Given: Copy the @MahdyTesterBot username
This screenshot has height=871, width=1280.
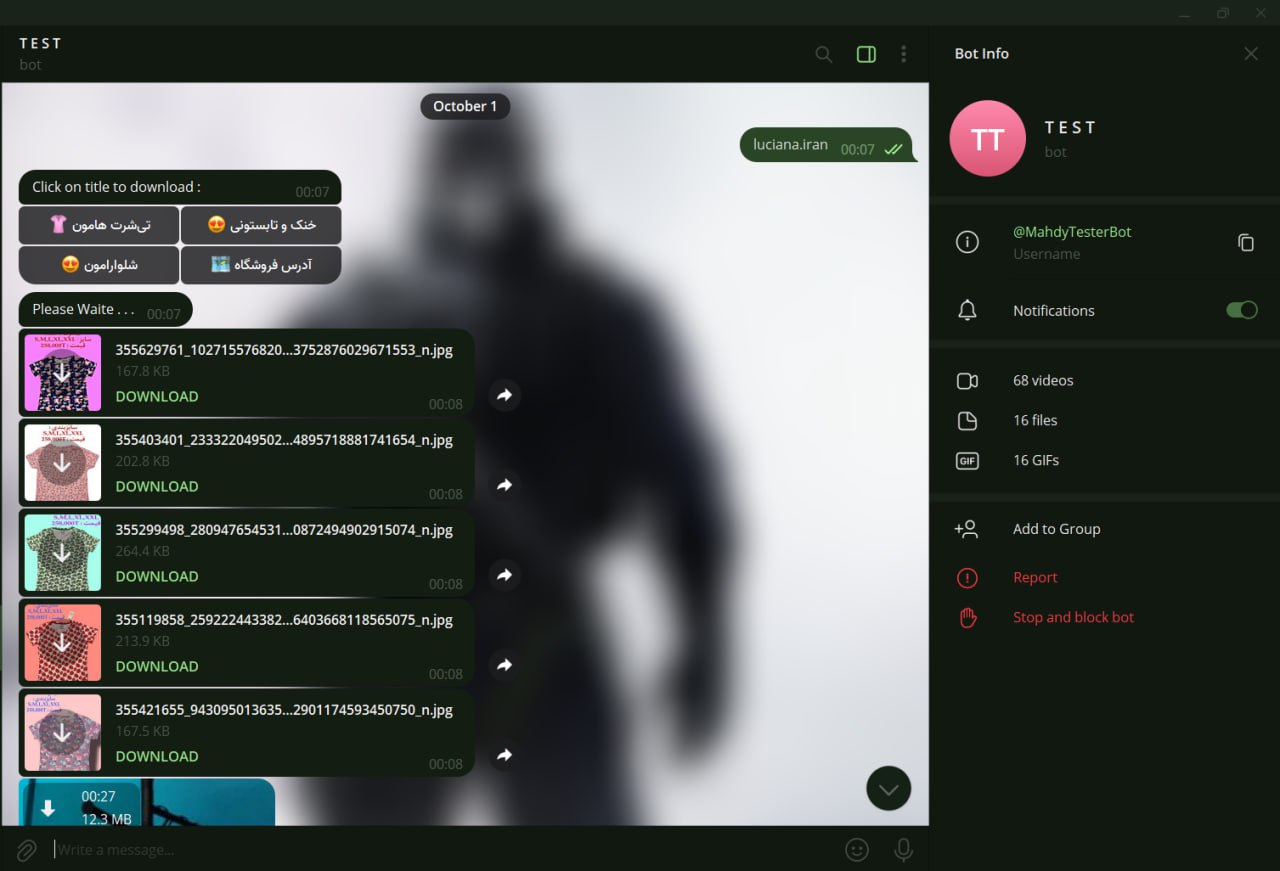Looking at the screenshot, I should click(x=1246, y=242).
